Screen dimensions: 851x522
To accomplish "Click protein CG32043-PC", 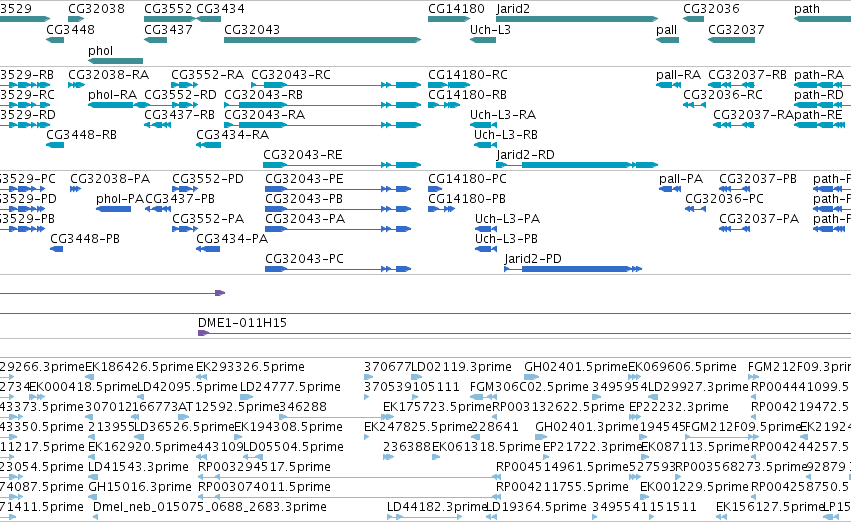I will (x=304, y=259).
